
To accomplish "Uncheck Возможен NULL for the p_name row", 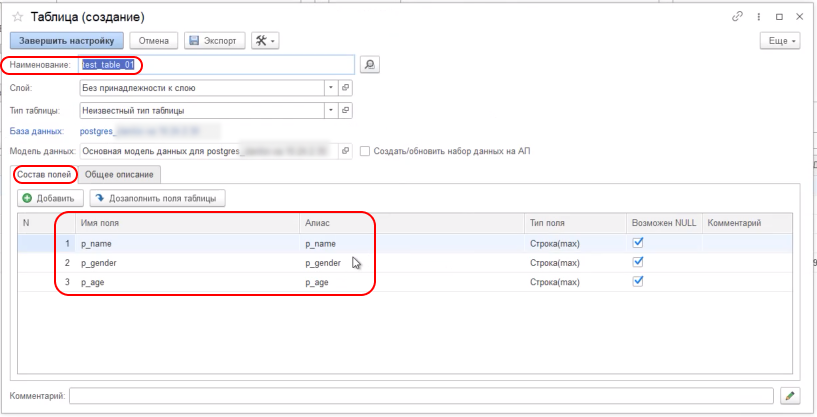I will point(638,242).
